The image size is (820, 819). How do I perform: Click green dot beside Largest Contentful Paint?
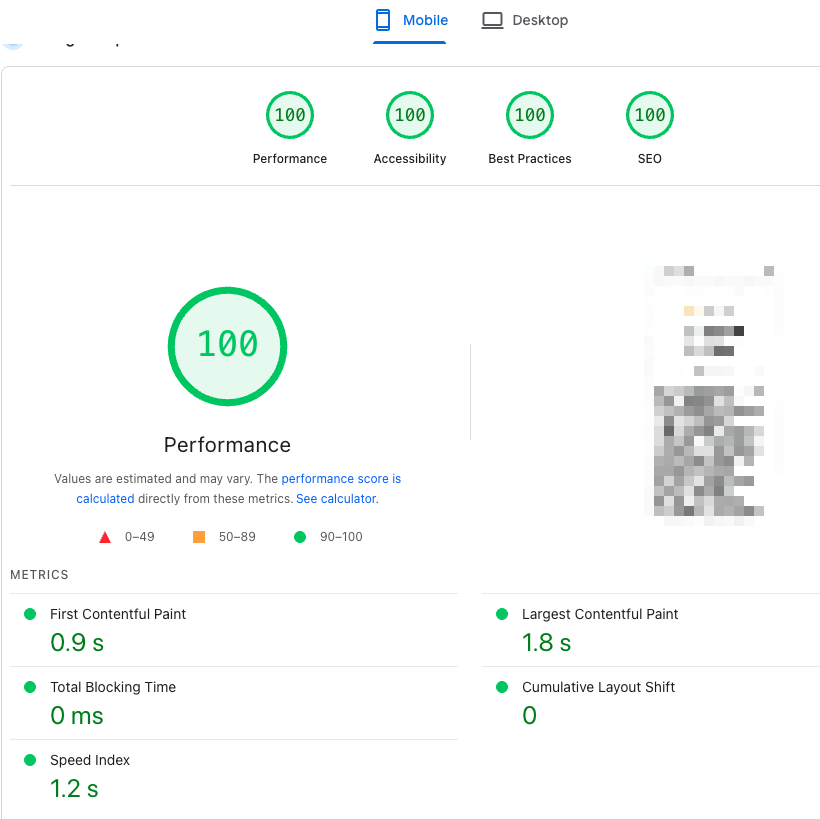click(502, 614)
